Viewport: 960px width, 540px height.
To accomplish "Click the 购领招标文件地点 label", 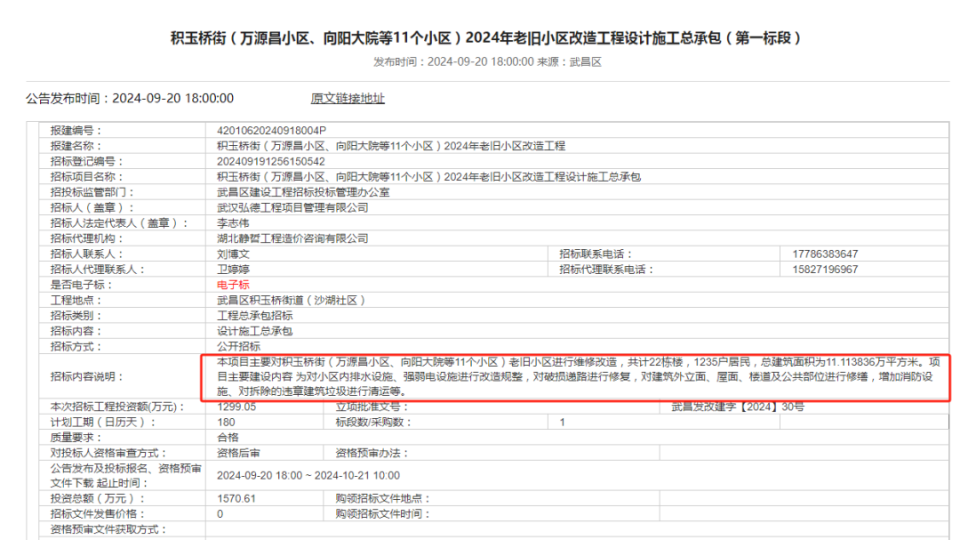I will (x=383, y=499).
